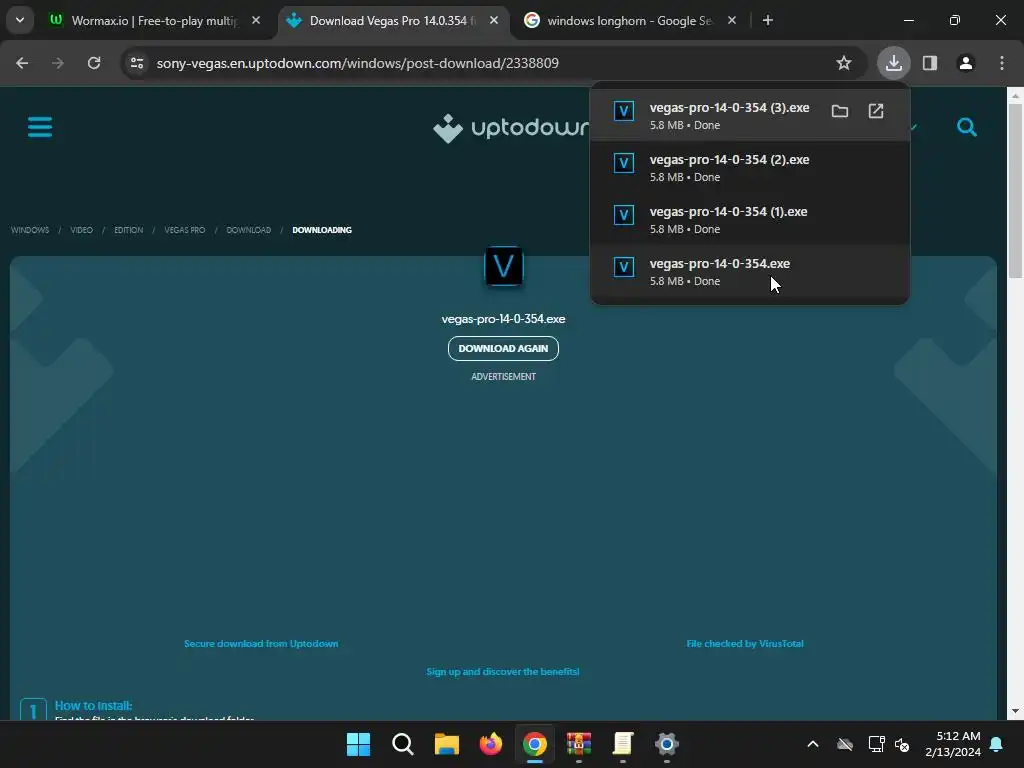Click the file icon beside vegas-pro-14-0-354.exe download

[x=624, y=267]
